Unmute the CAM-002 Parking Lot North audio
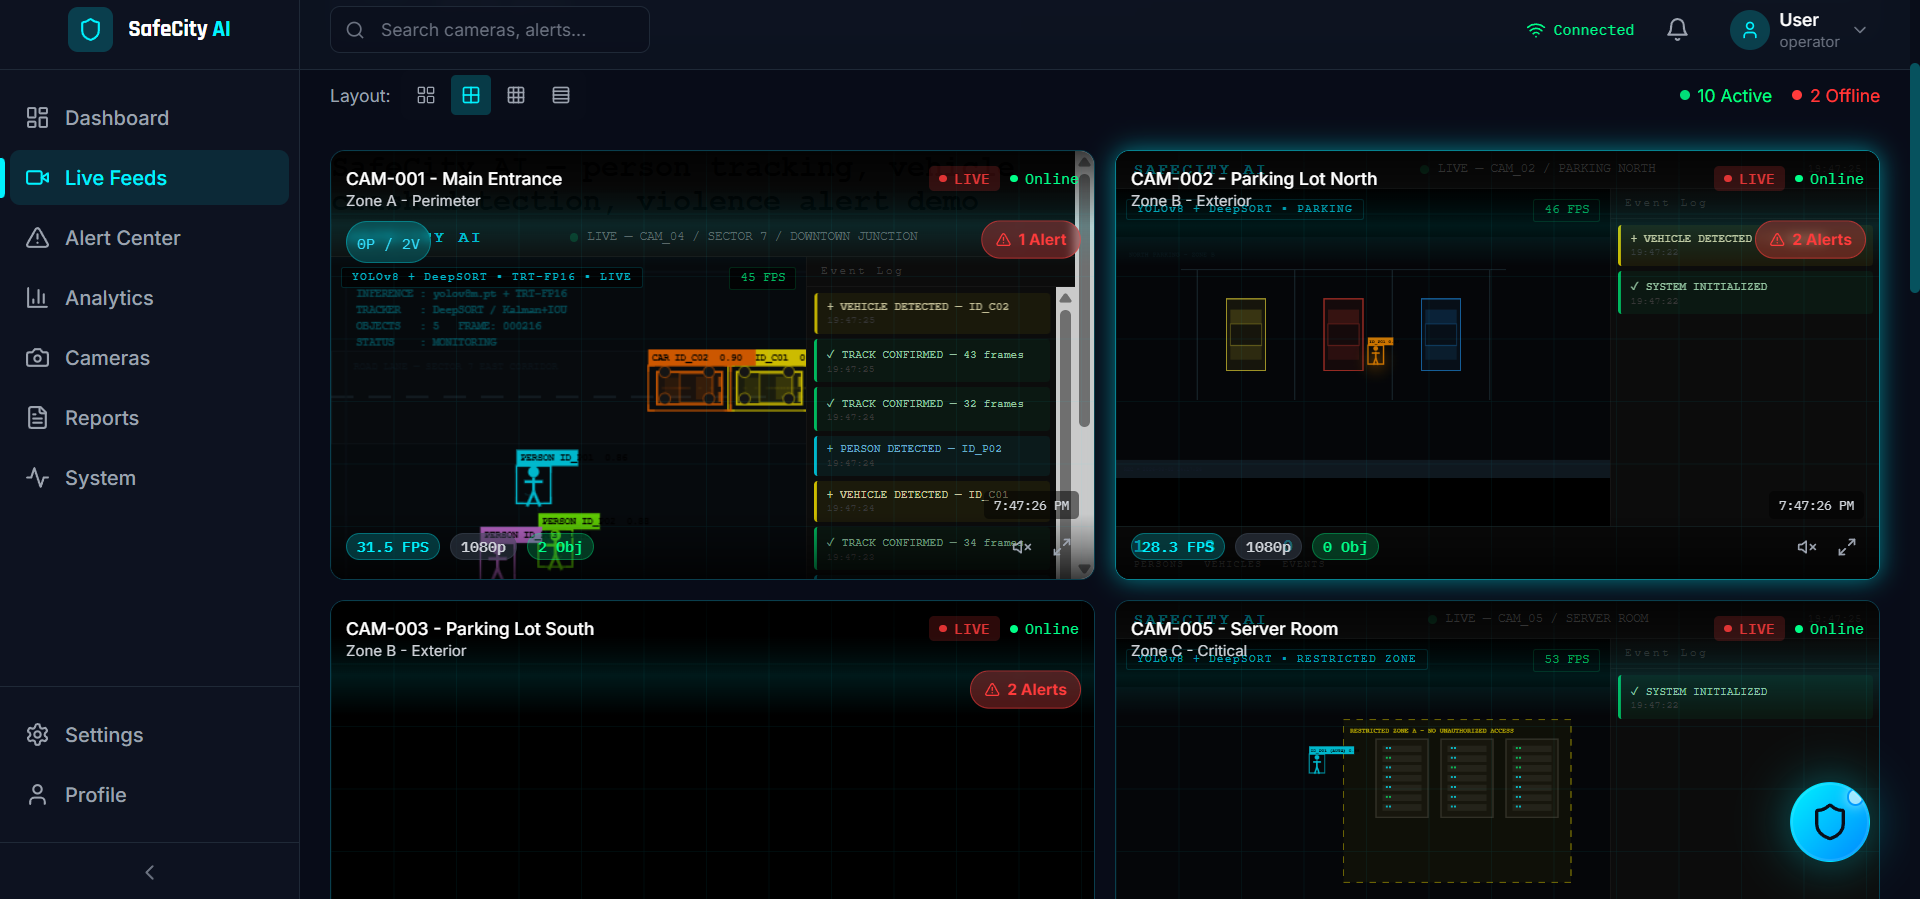1920x899 pixels. tap(1807, 547)
